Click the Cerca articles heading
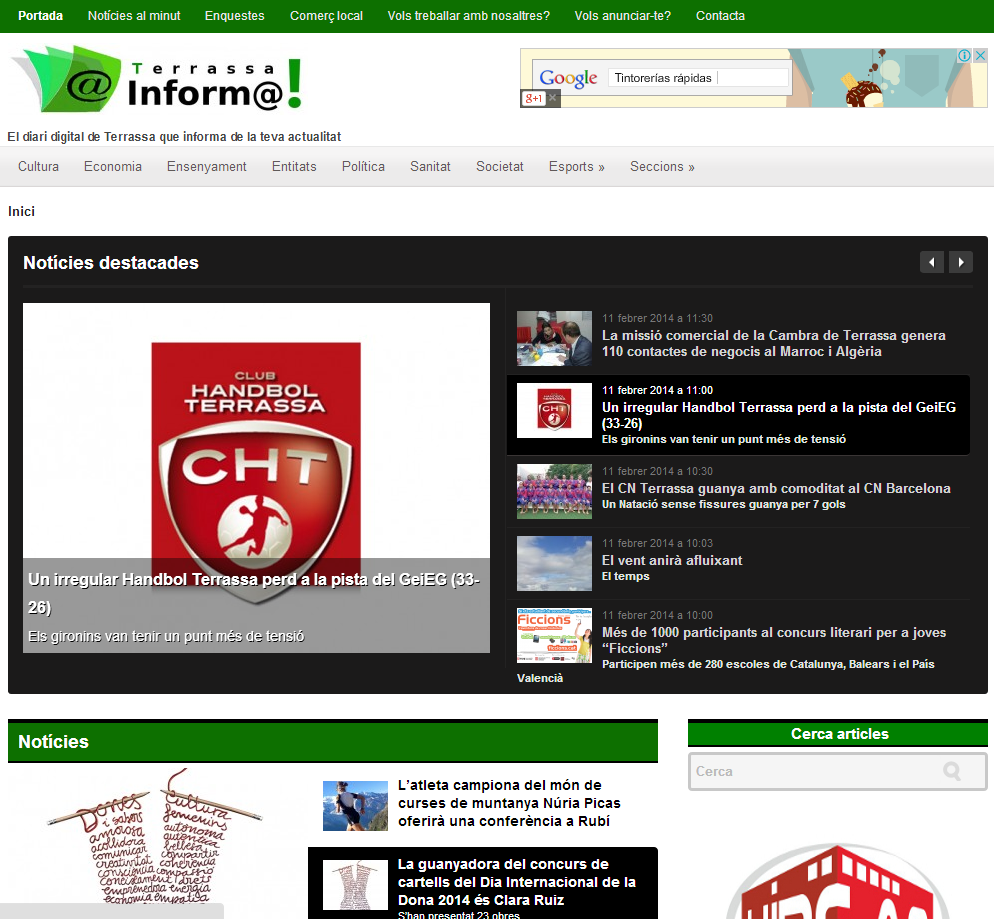Viewport: 994px width, 919px height. tap(839, 734)
